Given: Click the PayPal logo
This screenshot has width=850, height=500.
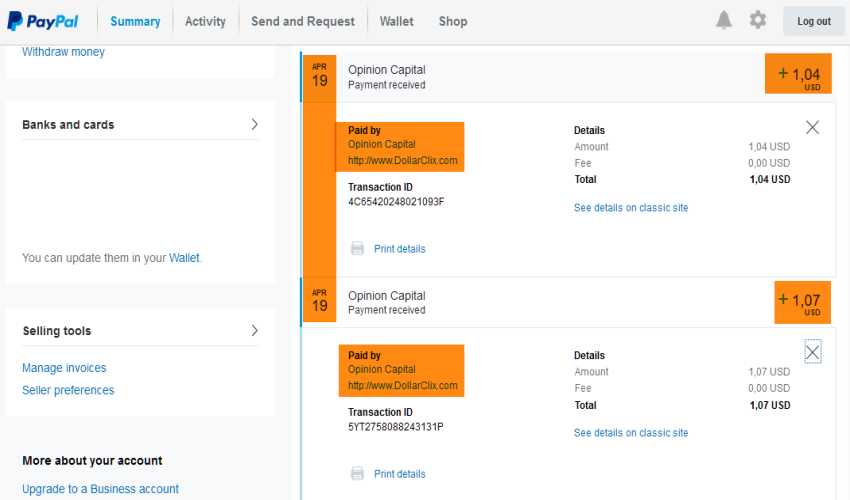Looking at the screenshot, I should pyautogui.click(x=43, y=21).
